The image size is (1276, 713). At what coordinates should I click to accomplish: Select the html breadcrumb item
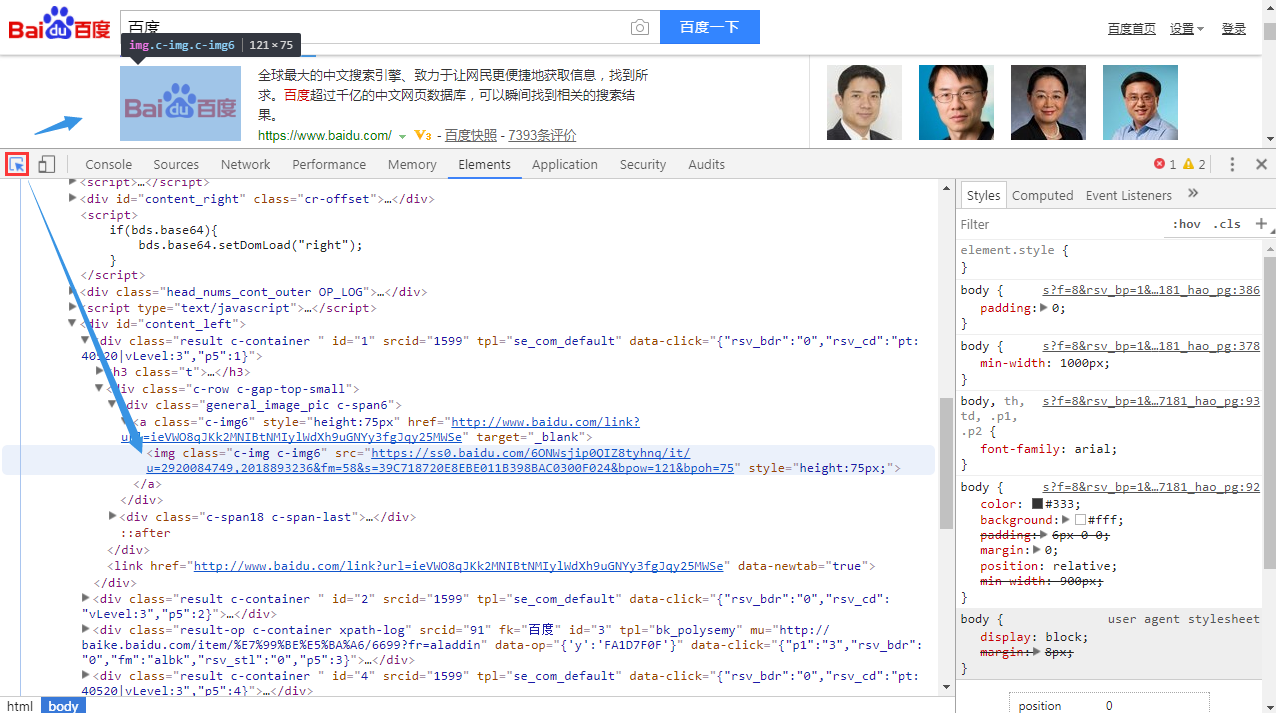pos(20,706)
